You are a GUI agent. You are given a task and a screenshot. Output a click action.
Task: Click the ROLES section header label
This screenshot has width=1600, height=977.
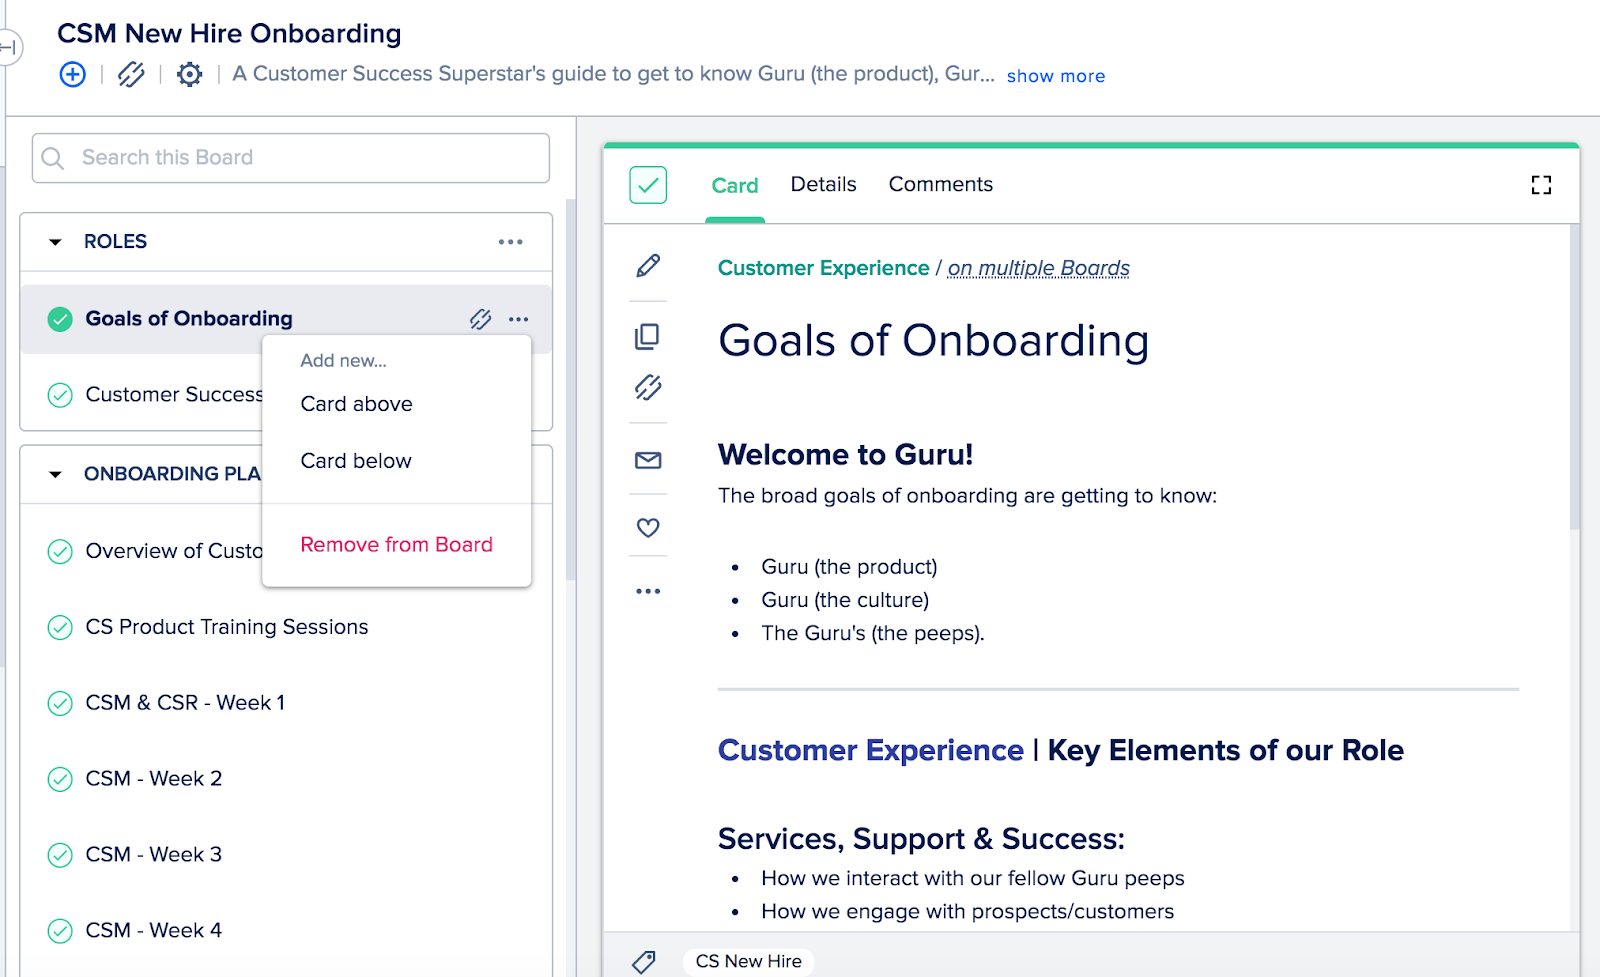coord(115,242)
